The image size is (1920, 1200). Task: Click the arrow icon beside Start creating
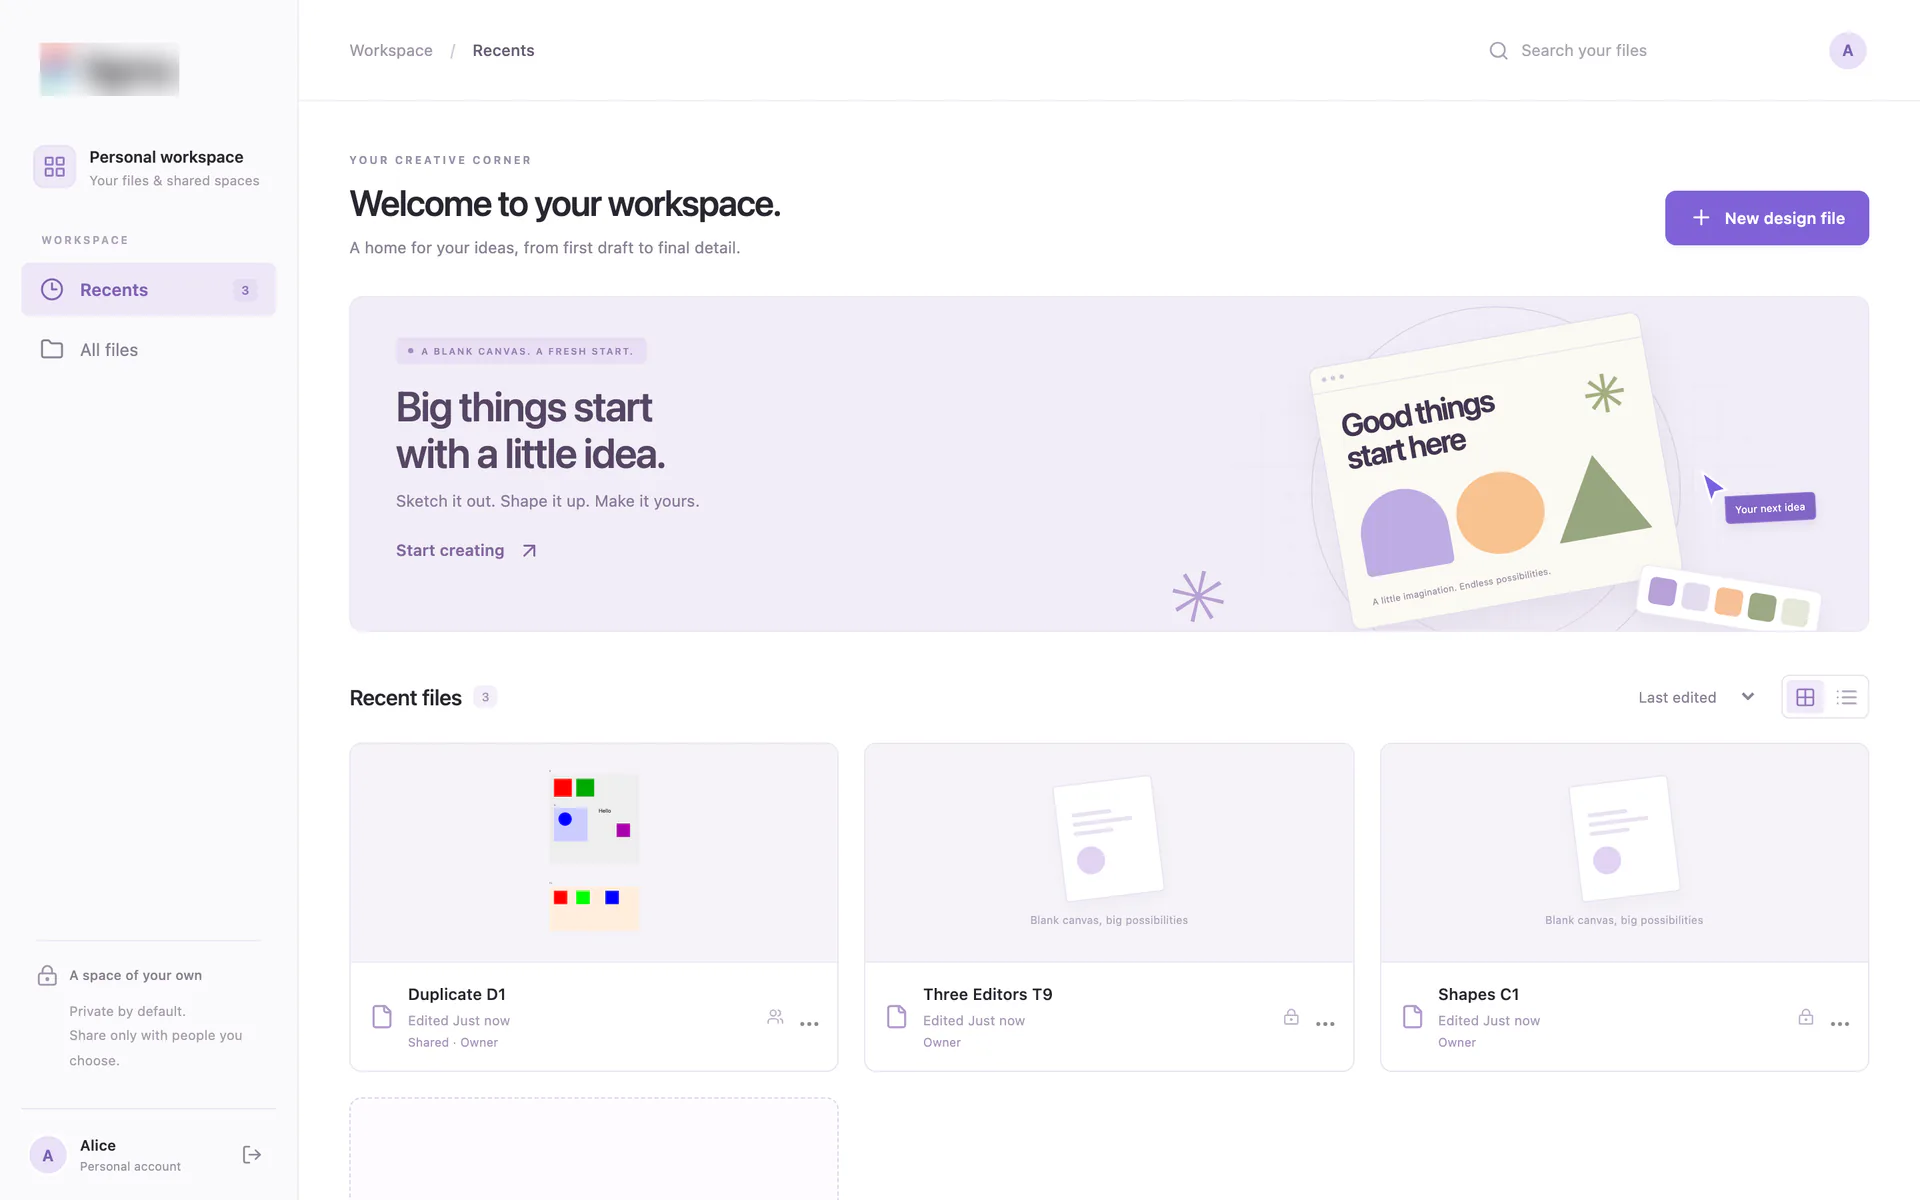point(529,551)
